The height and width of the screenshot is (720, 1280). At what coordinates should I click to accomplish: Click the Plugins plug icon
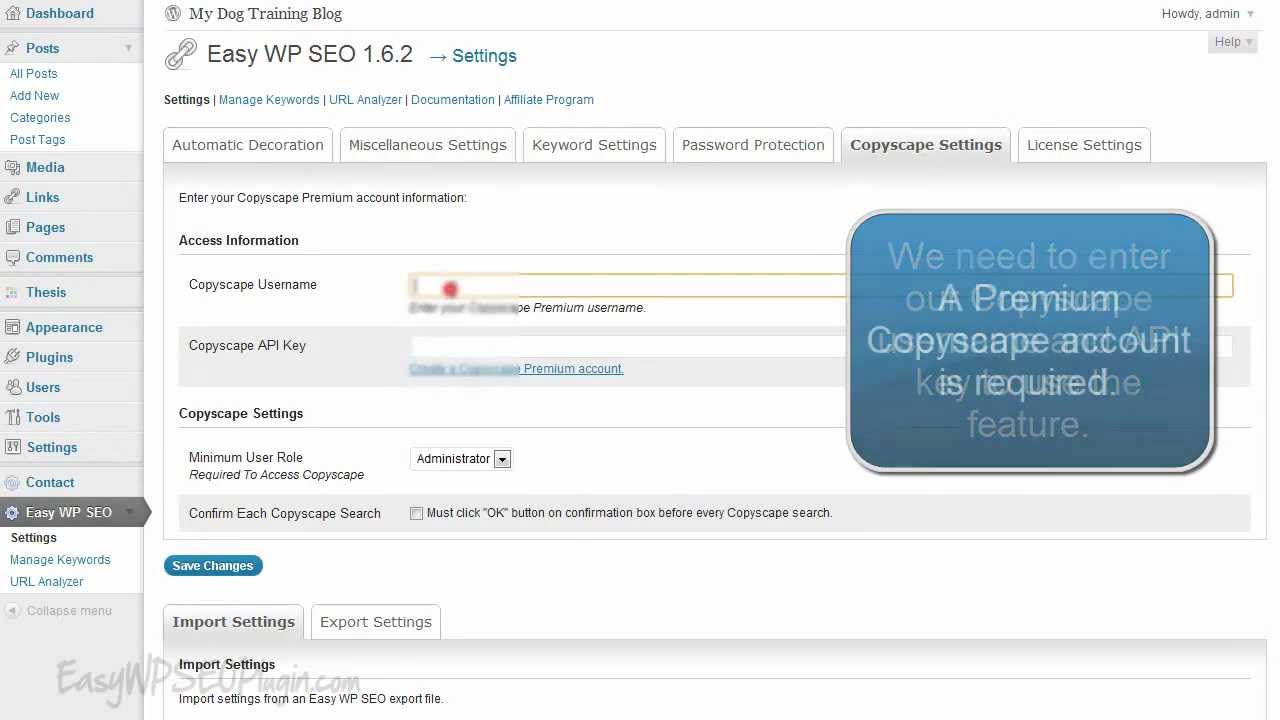tap(12, 357)
